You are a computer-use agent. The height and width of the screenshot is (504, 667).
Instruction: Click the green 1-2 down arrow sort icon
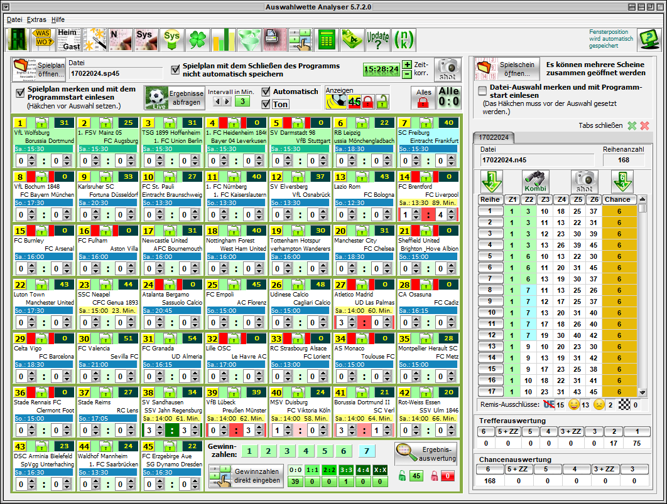(492, 181)
